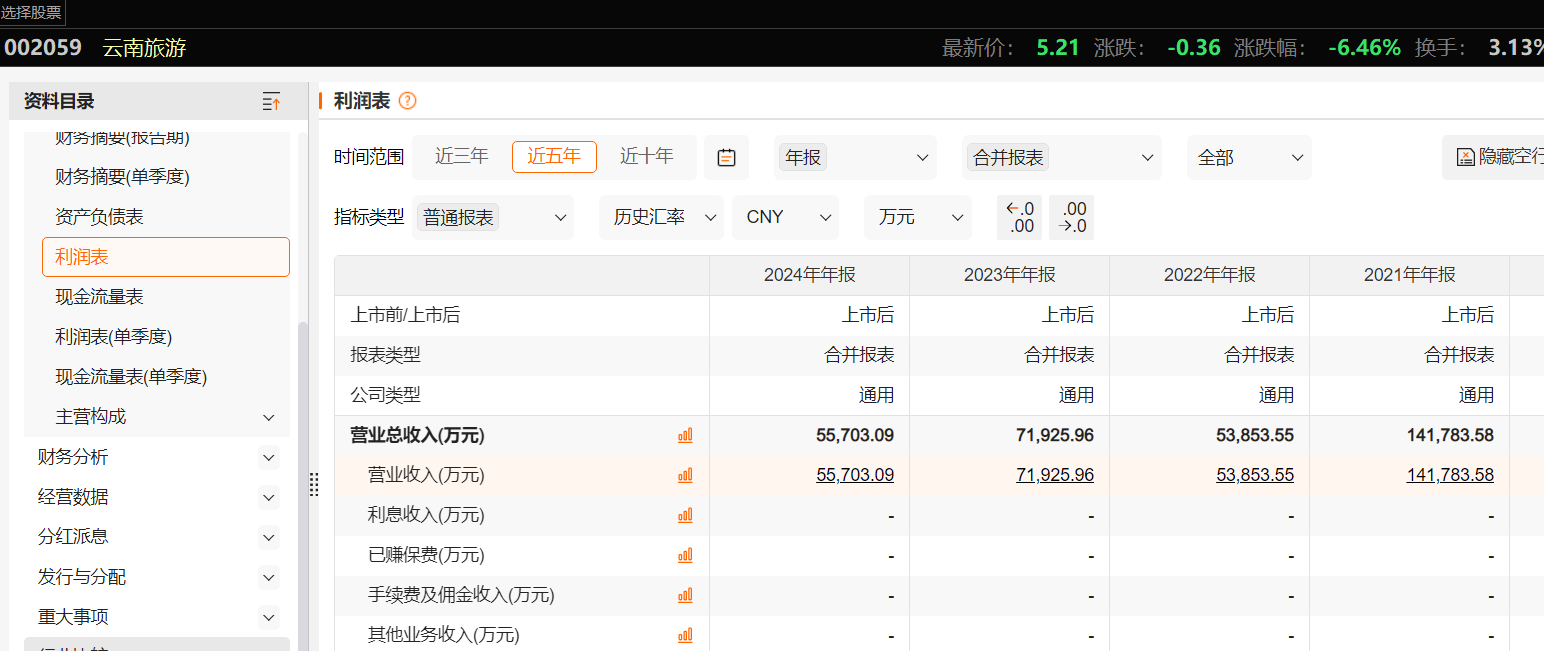Screen dimensions: 1544x651
Task: Open the 合并报表 statement type dropdown
Action: pos(1062,157)
